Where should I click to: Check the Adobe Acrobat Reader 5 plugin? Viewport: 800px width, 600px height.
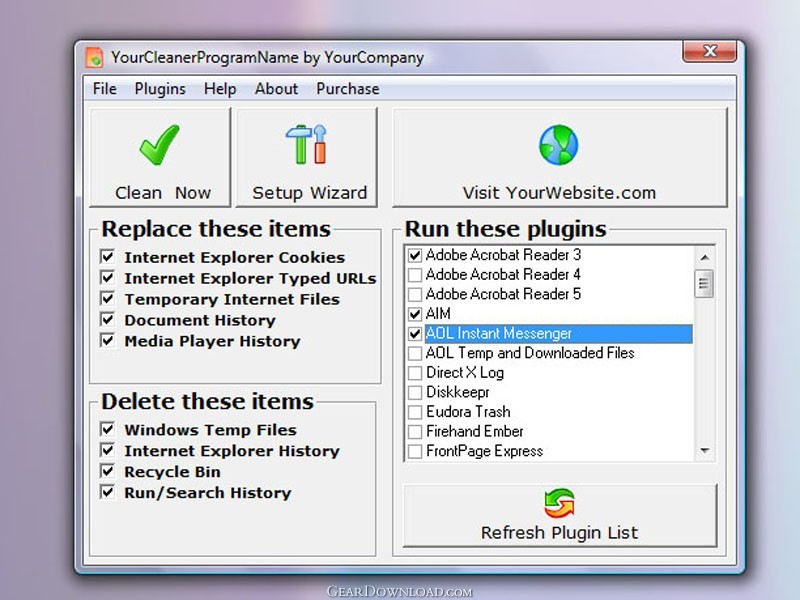pyautogui.click(x=415, y=294)
